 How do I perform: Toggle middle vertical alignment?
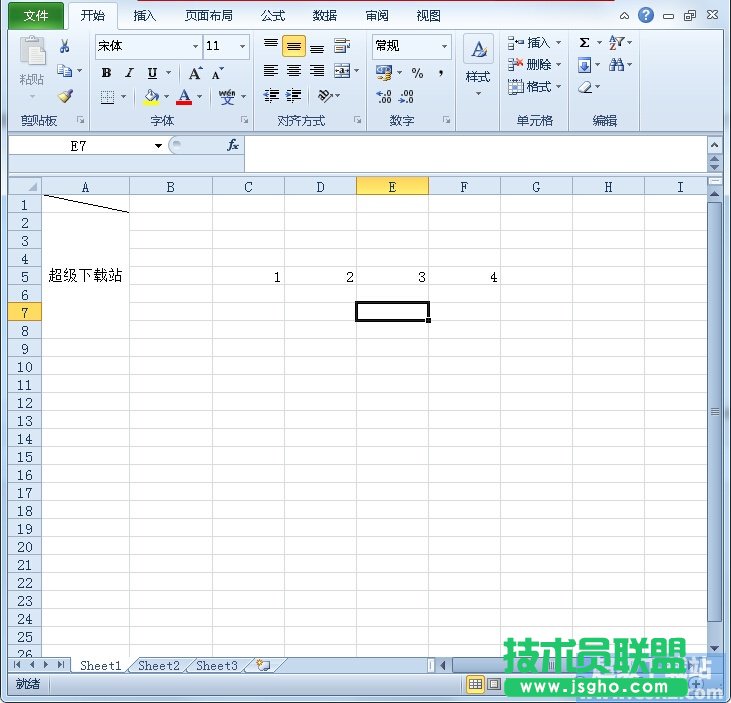pyautogui.click(x=294, y=46)
